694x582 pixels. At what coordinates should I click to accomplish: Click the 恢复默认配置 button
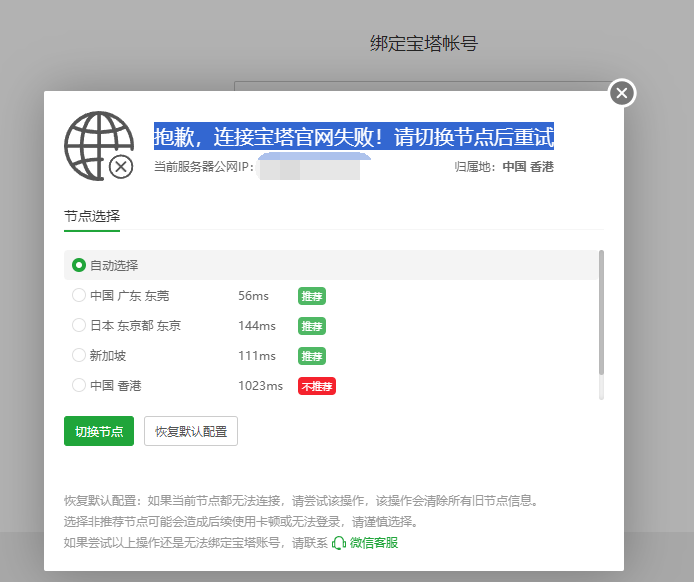[x=191, y=431]
